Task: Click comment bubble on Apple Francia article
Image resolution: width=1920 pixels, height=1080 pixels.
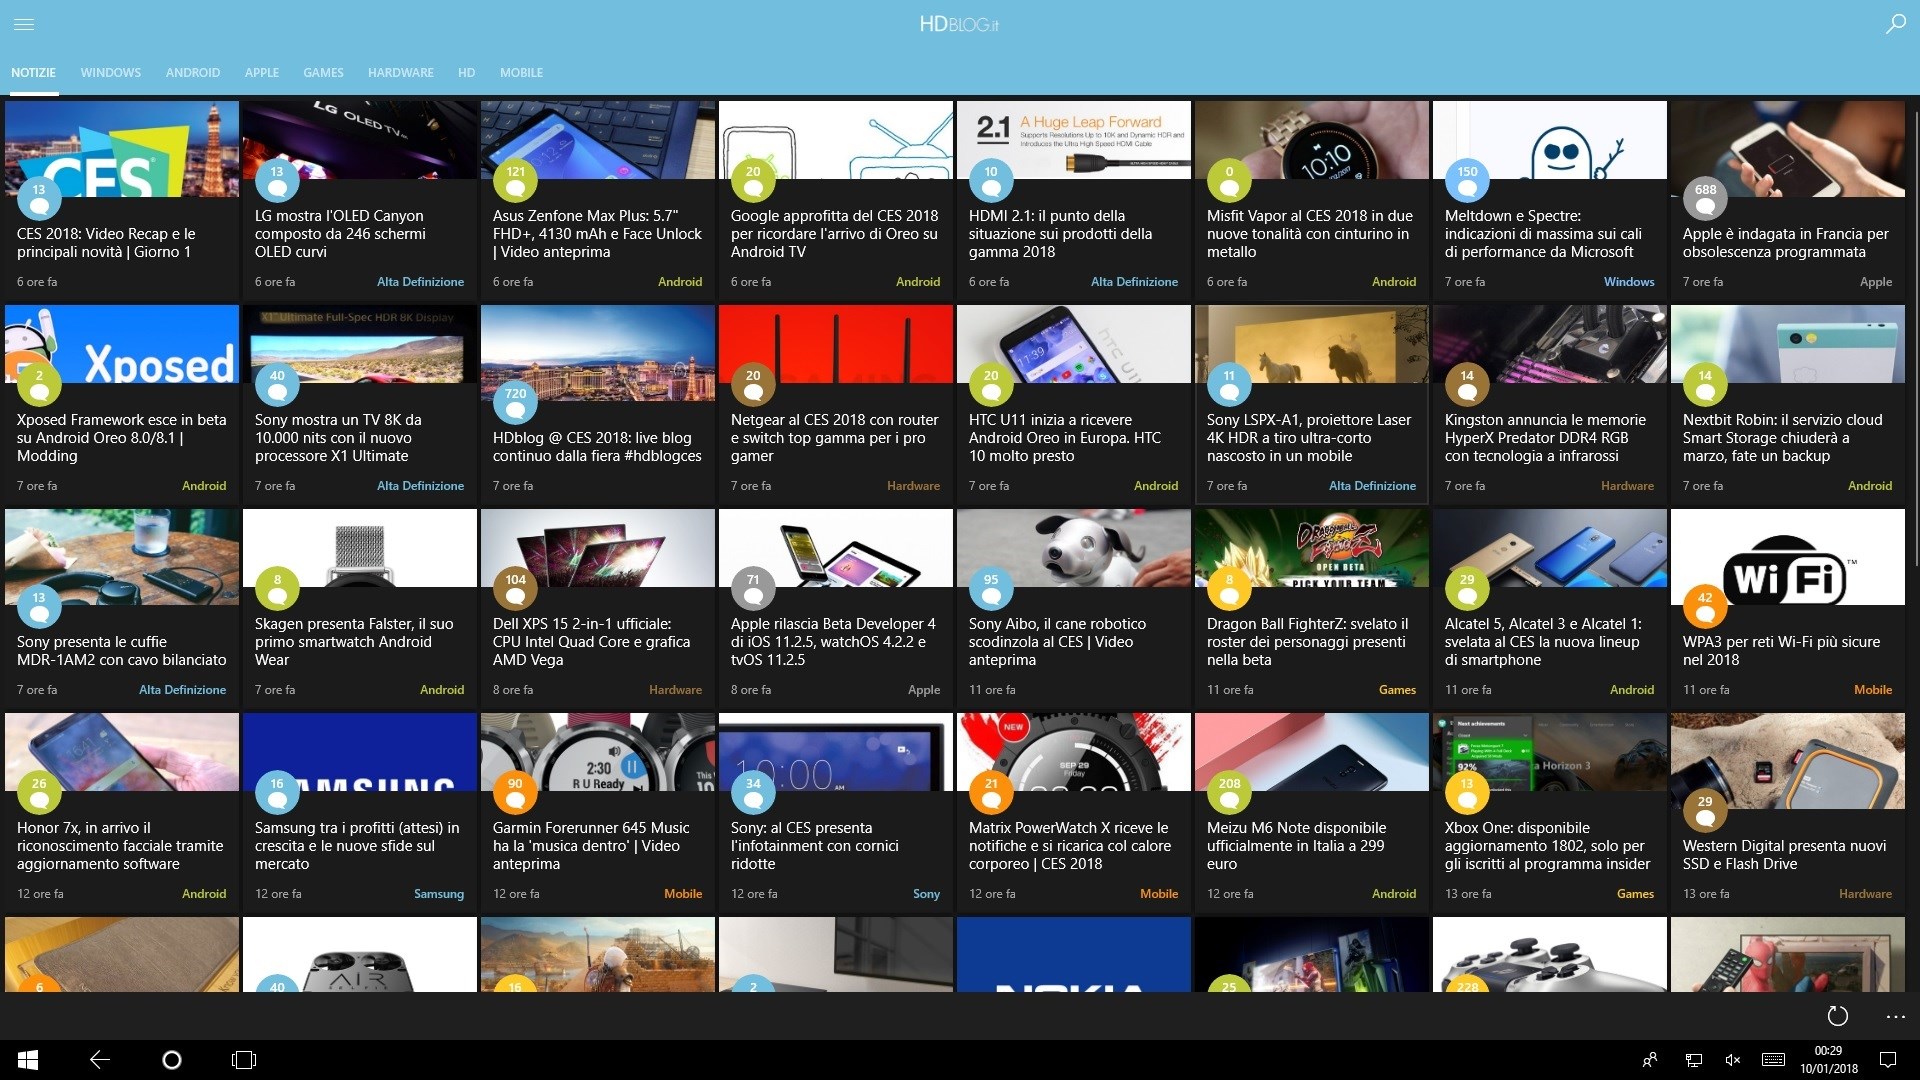Action: click(1705, 198)
